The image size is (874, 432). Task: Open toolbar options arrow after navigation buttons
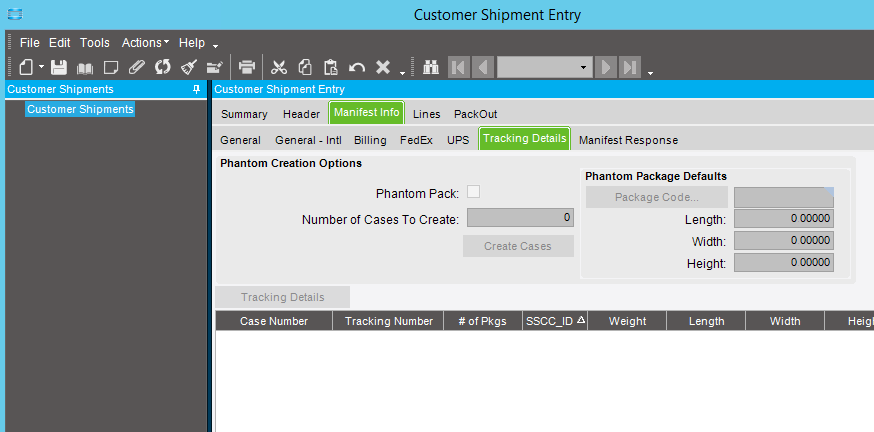coord(650,72)
